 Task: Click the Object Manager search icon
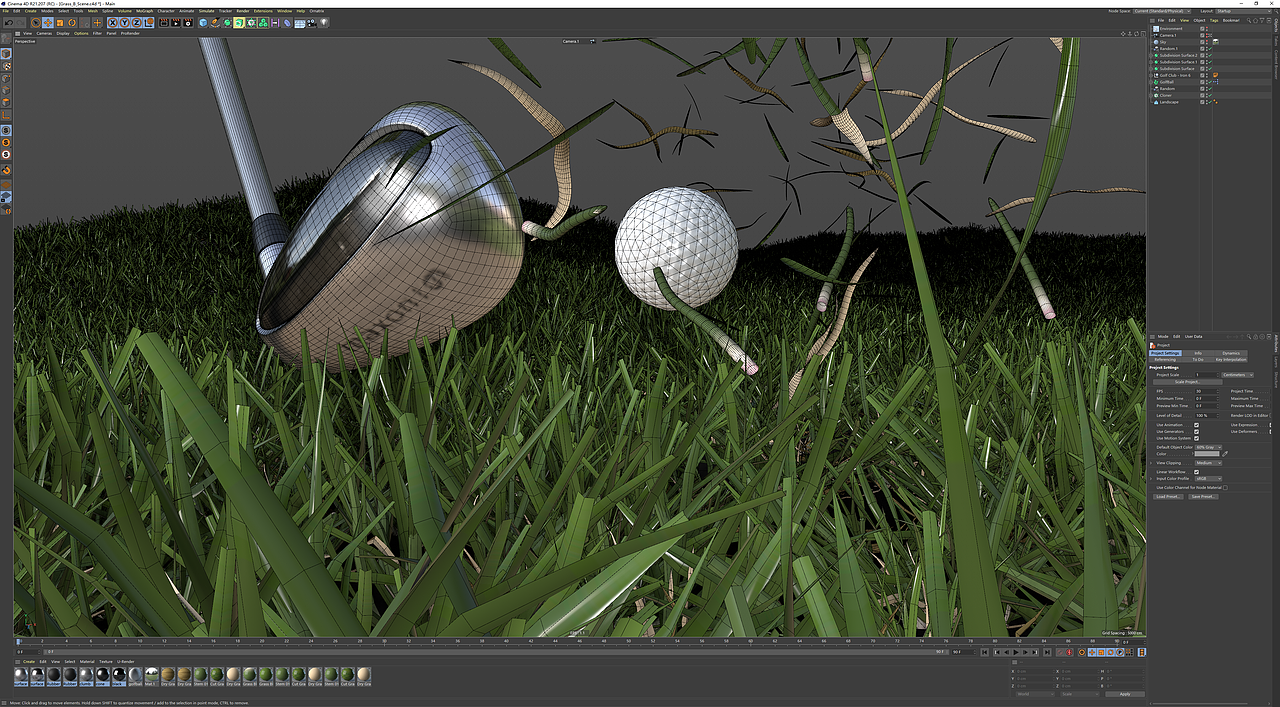point(1249,20)
